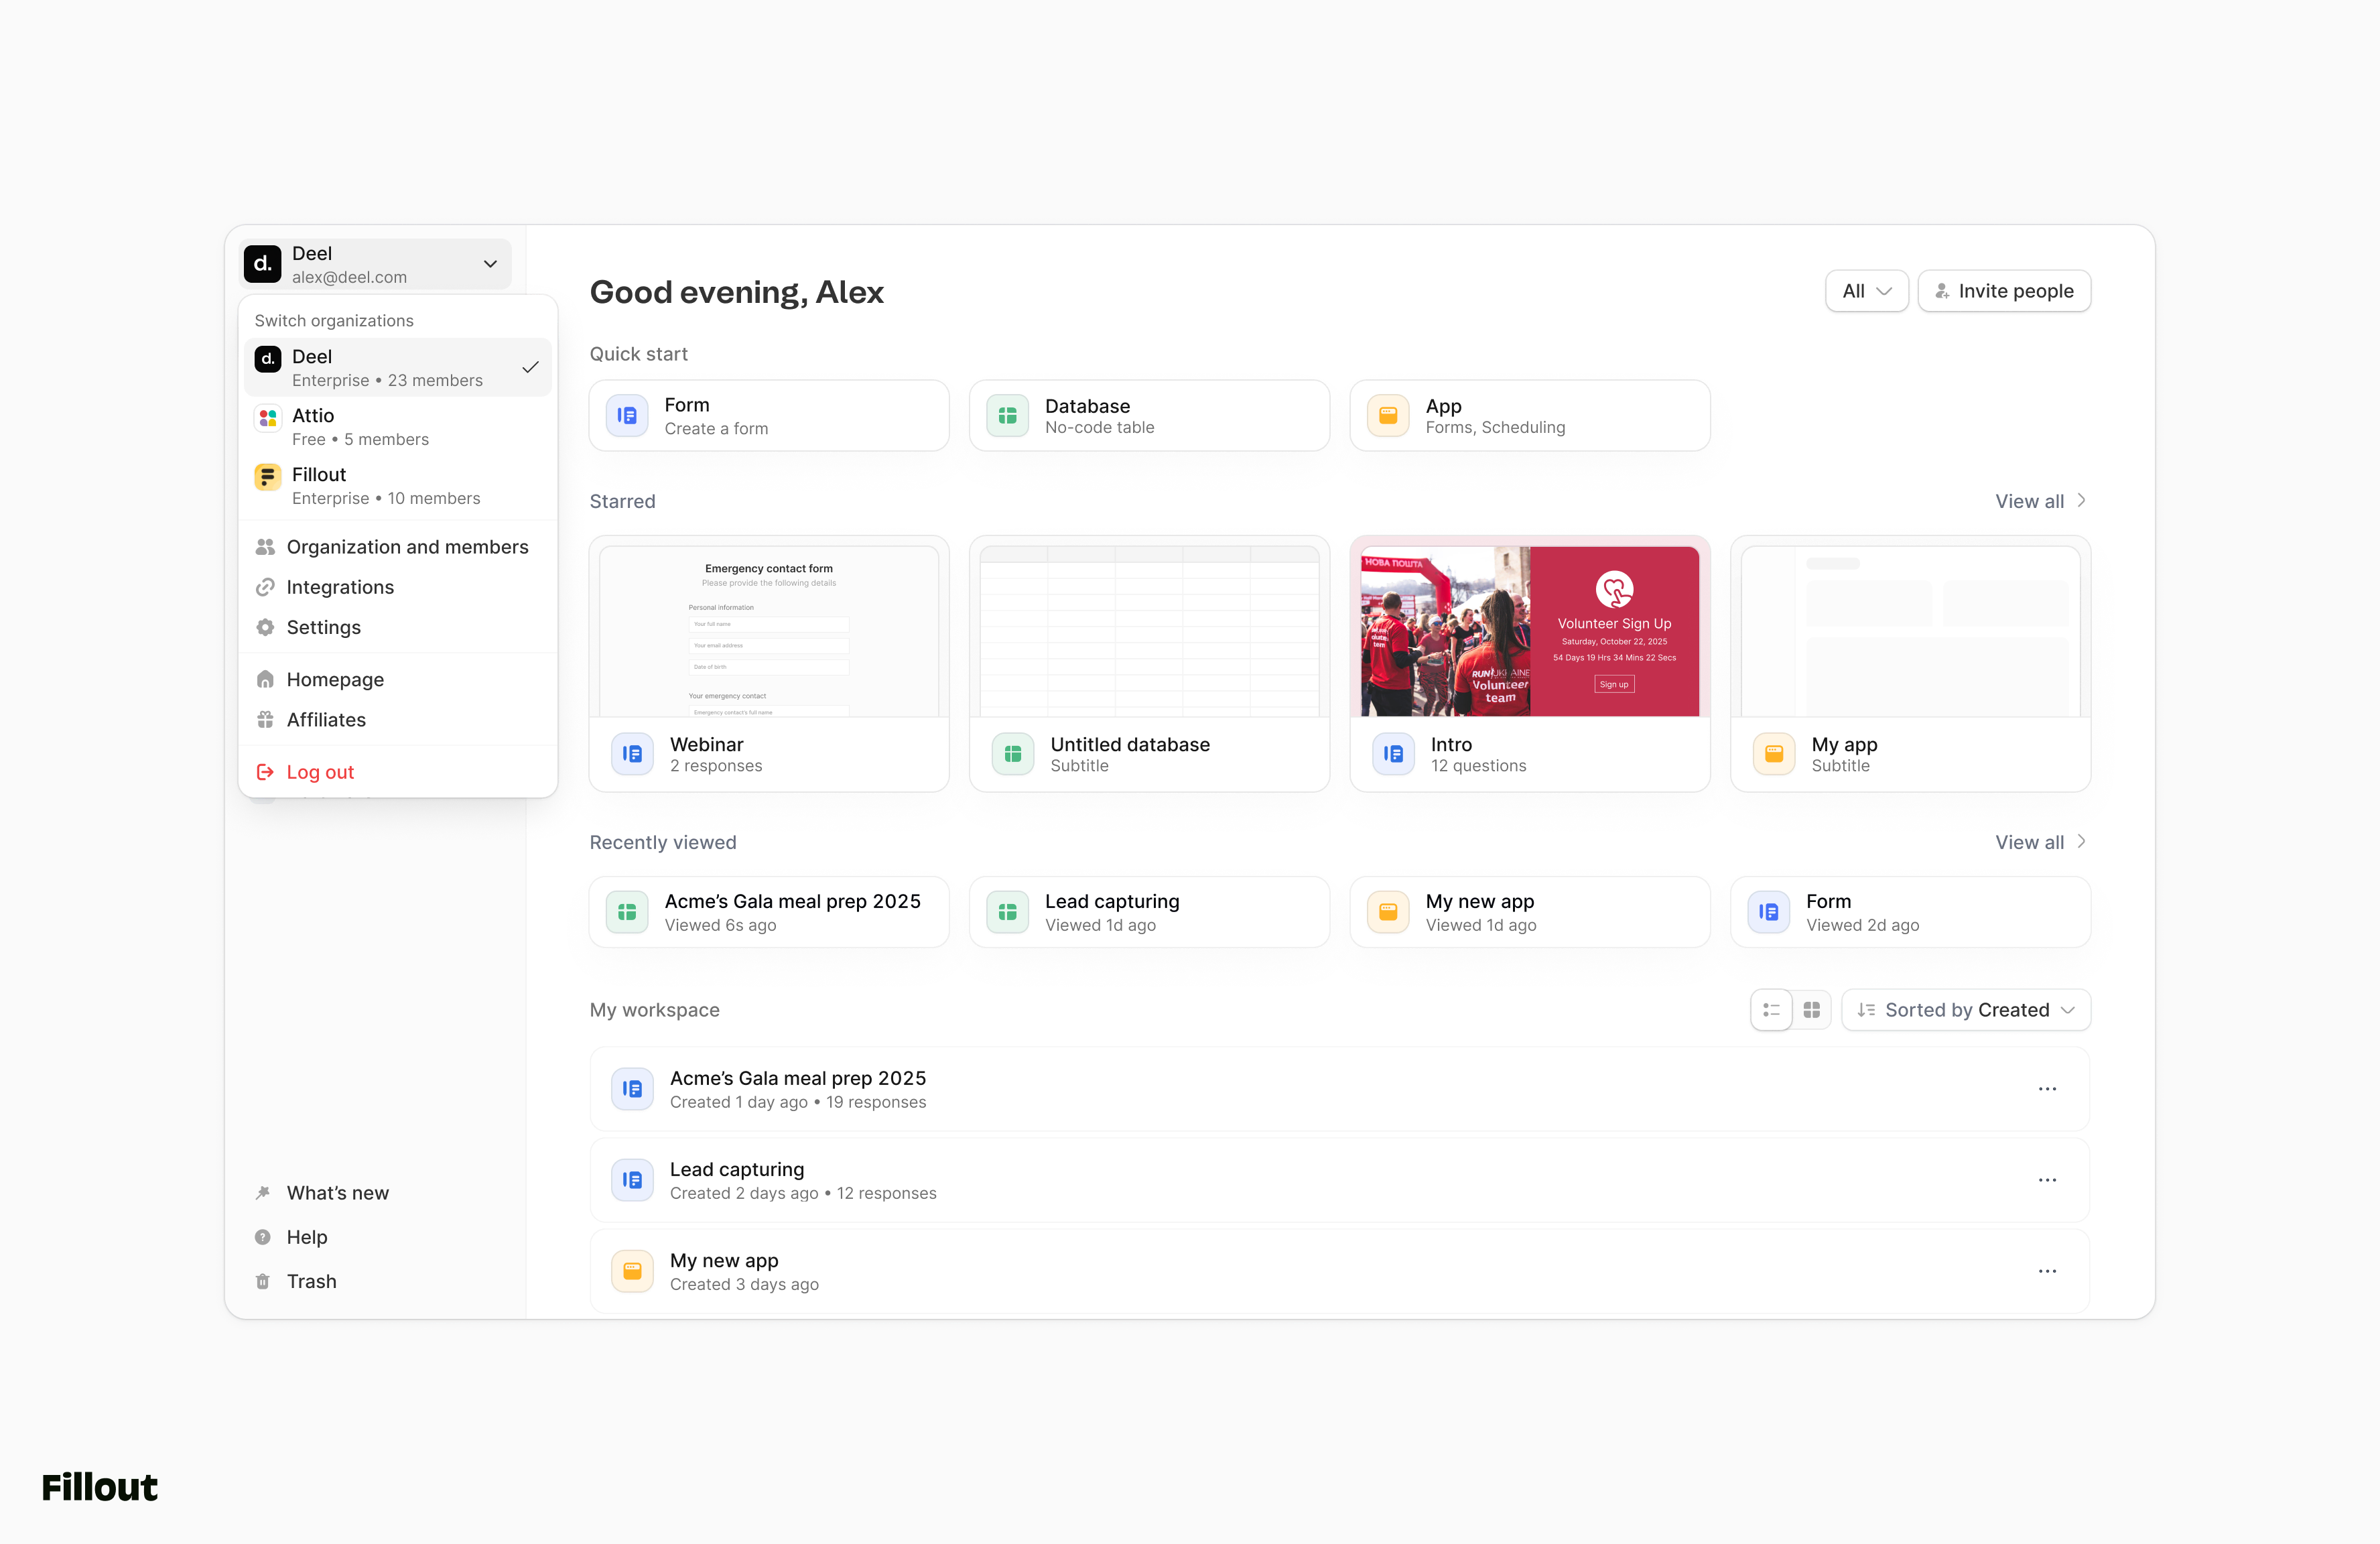Click the Help text in sidebar
The image size is (2380, 1544).
pyautogui.click(x=307, y=1237)
